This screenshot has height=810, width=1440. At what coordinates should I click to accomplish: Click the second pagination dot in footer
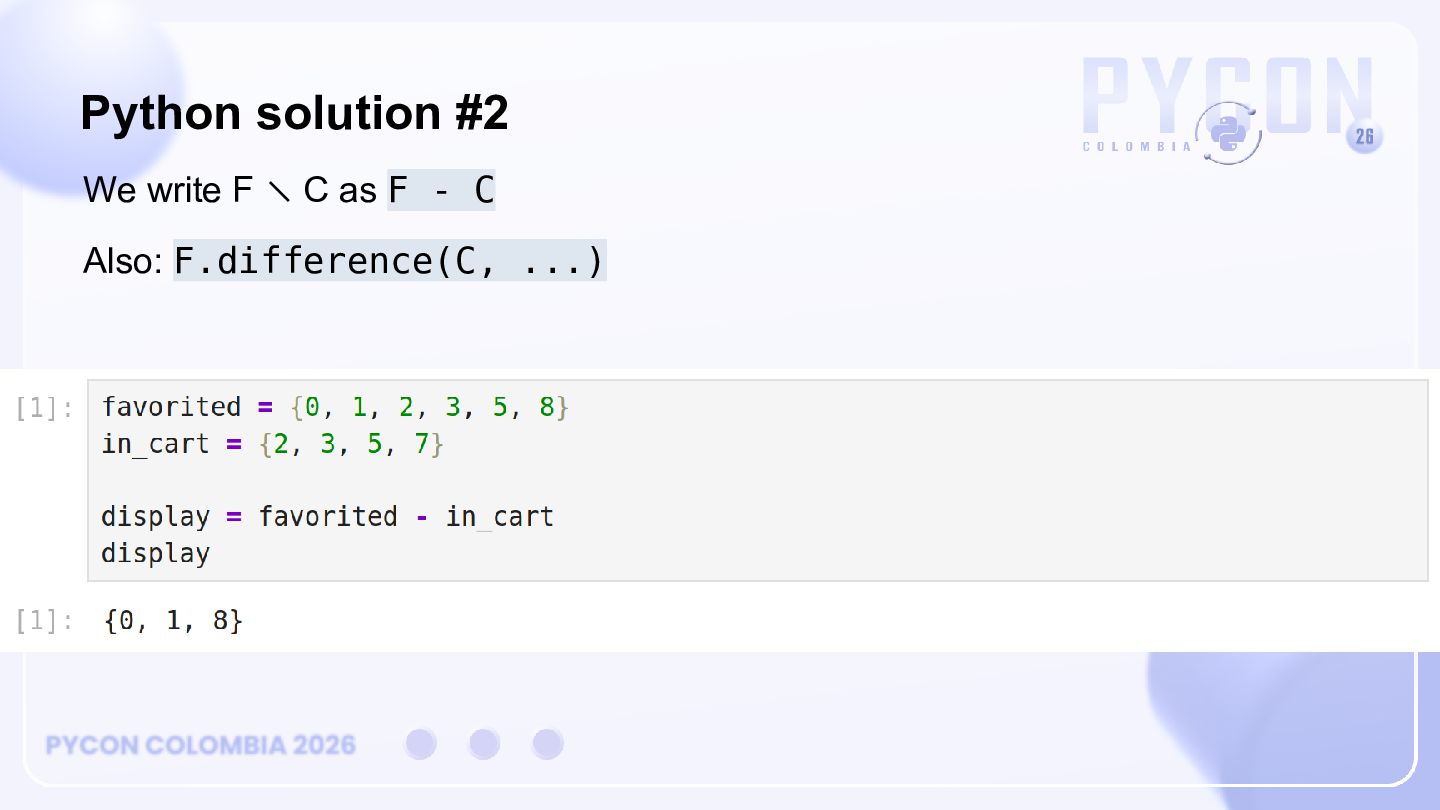click(484, 744)
